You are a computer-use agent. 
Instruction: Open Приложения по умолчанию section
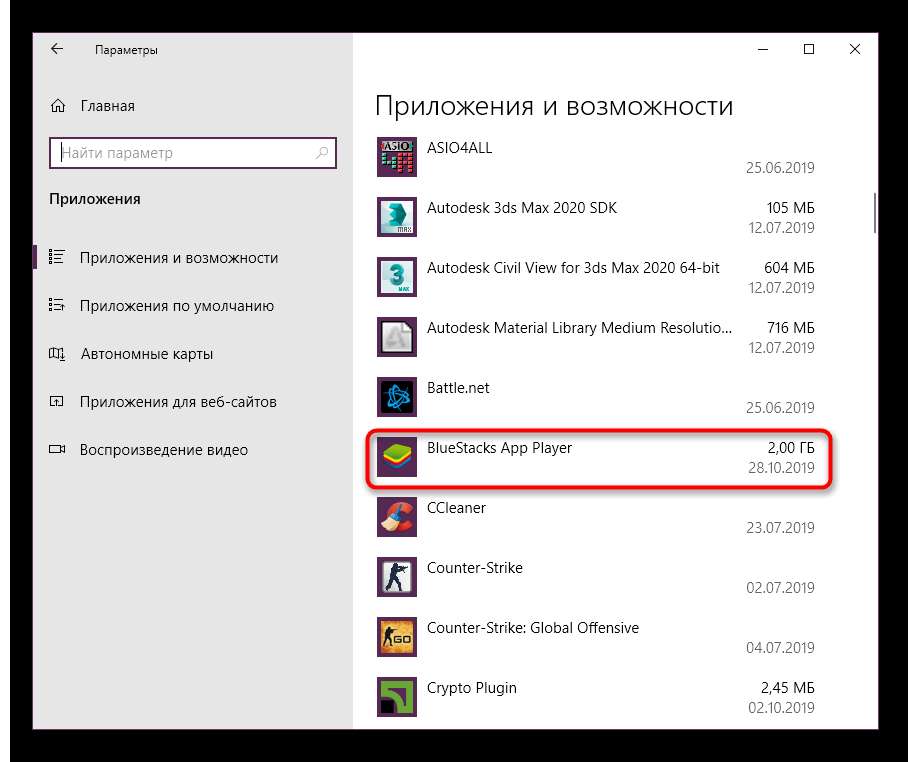[x=176, y=306]
